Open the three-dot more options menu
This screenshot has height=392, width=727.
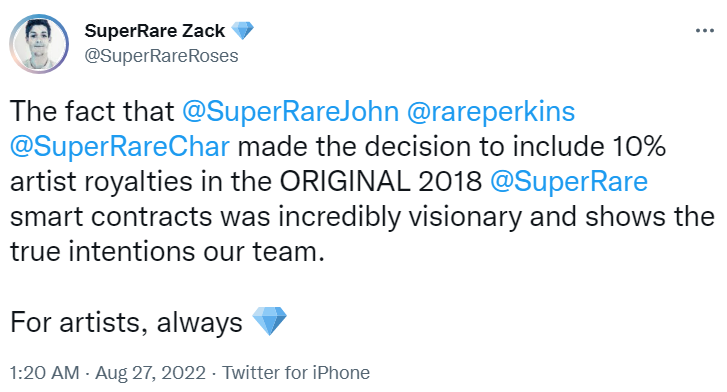click(704, 31)
